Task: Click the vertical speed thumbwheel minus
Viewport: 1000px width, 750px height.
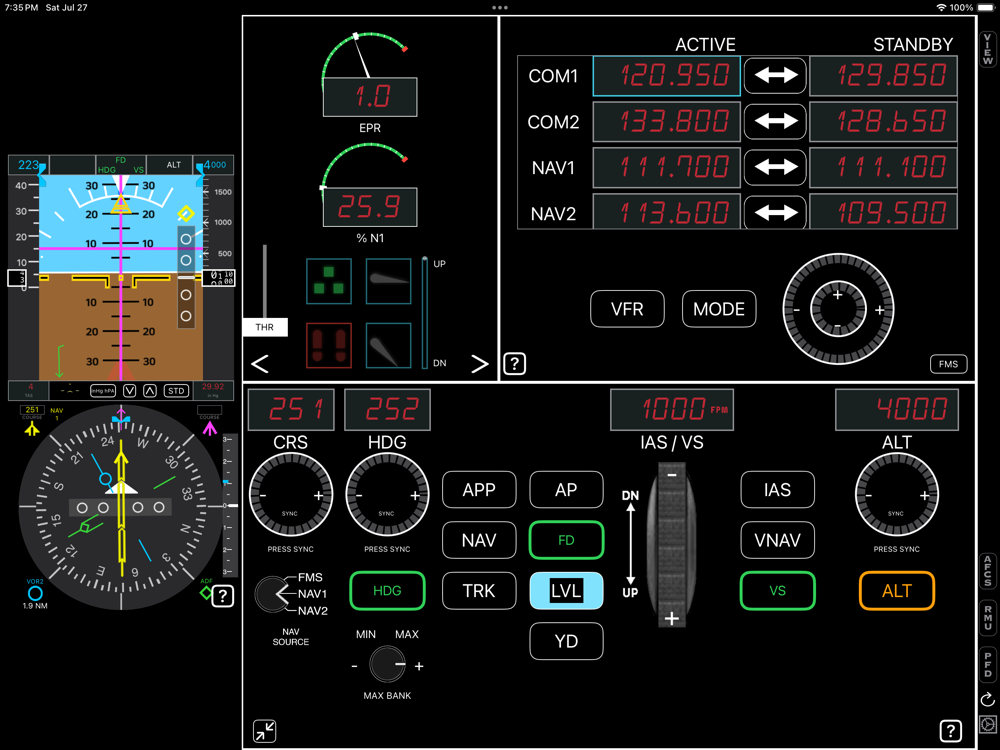Action: pyautogui.click(x=672, y=475)
